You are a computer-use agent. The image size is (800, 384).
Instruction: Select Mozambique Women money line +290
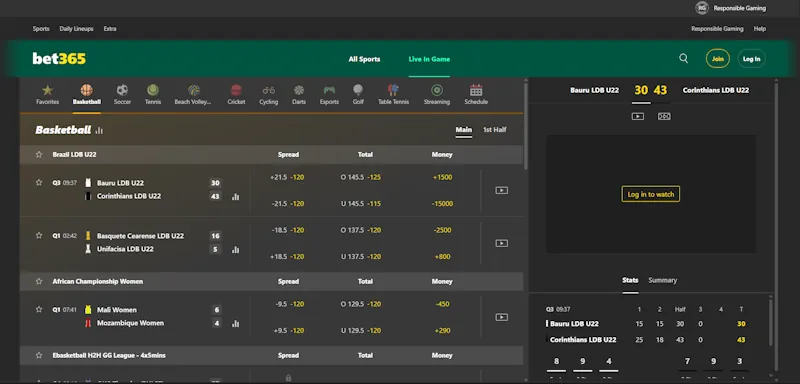point(442,330)
